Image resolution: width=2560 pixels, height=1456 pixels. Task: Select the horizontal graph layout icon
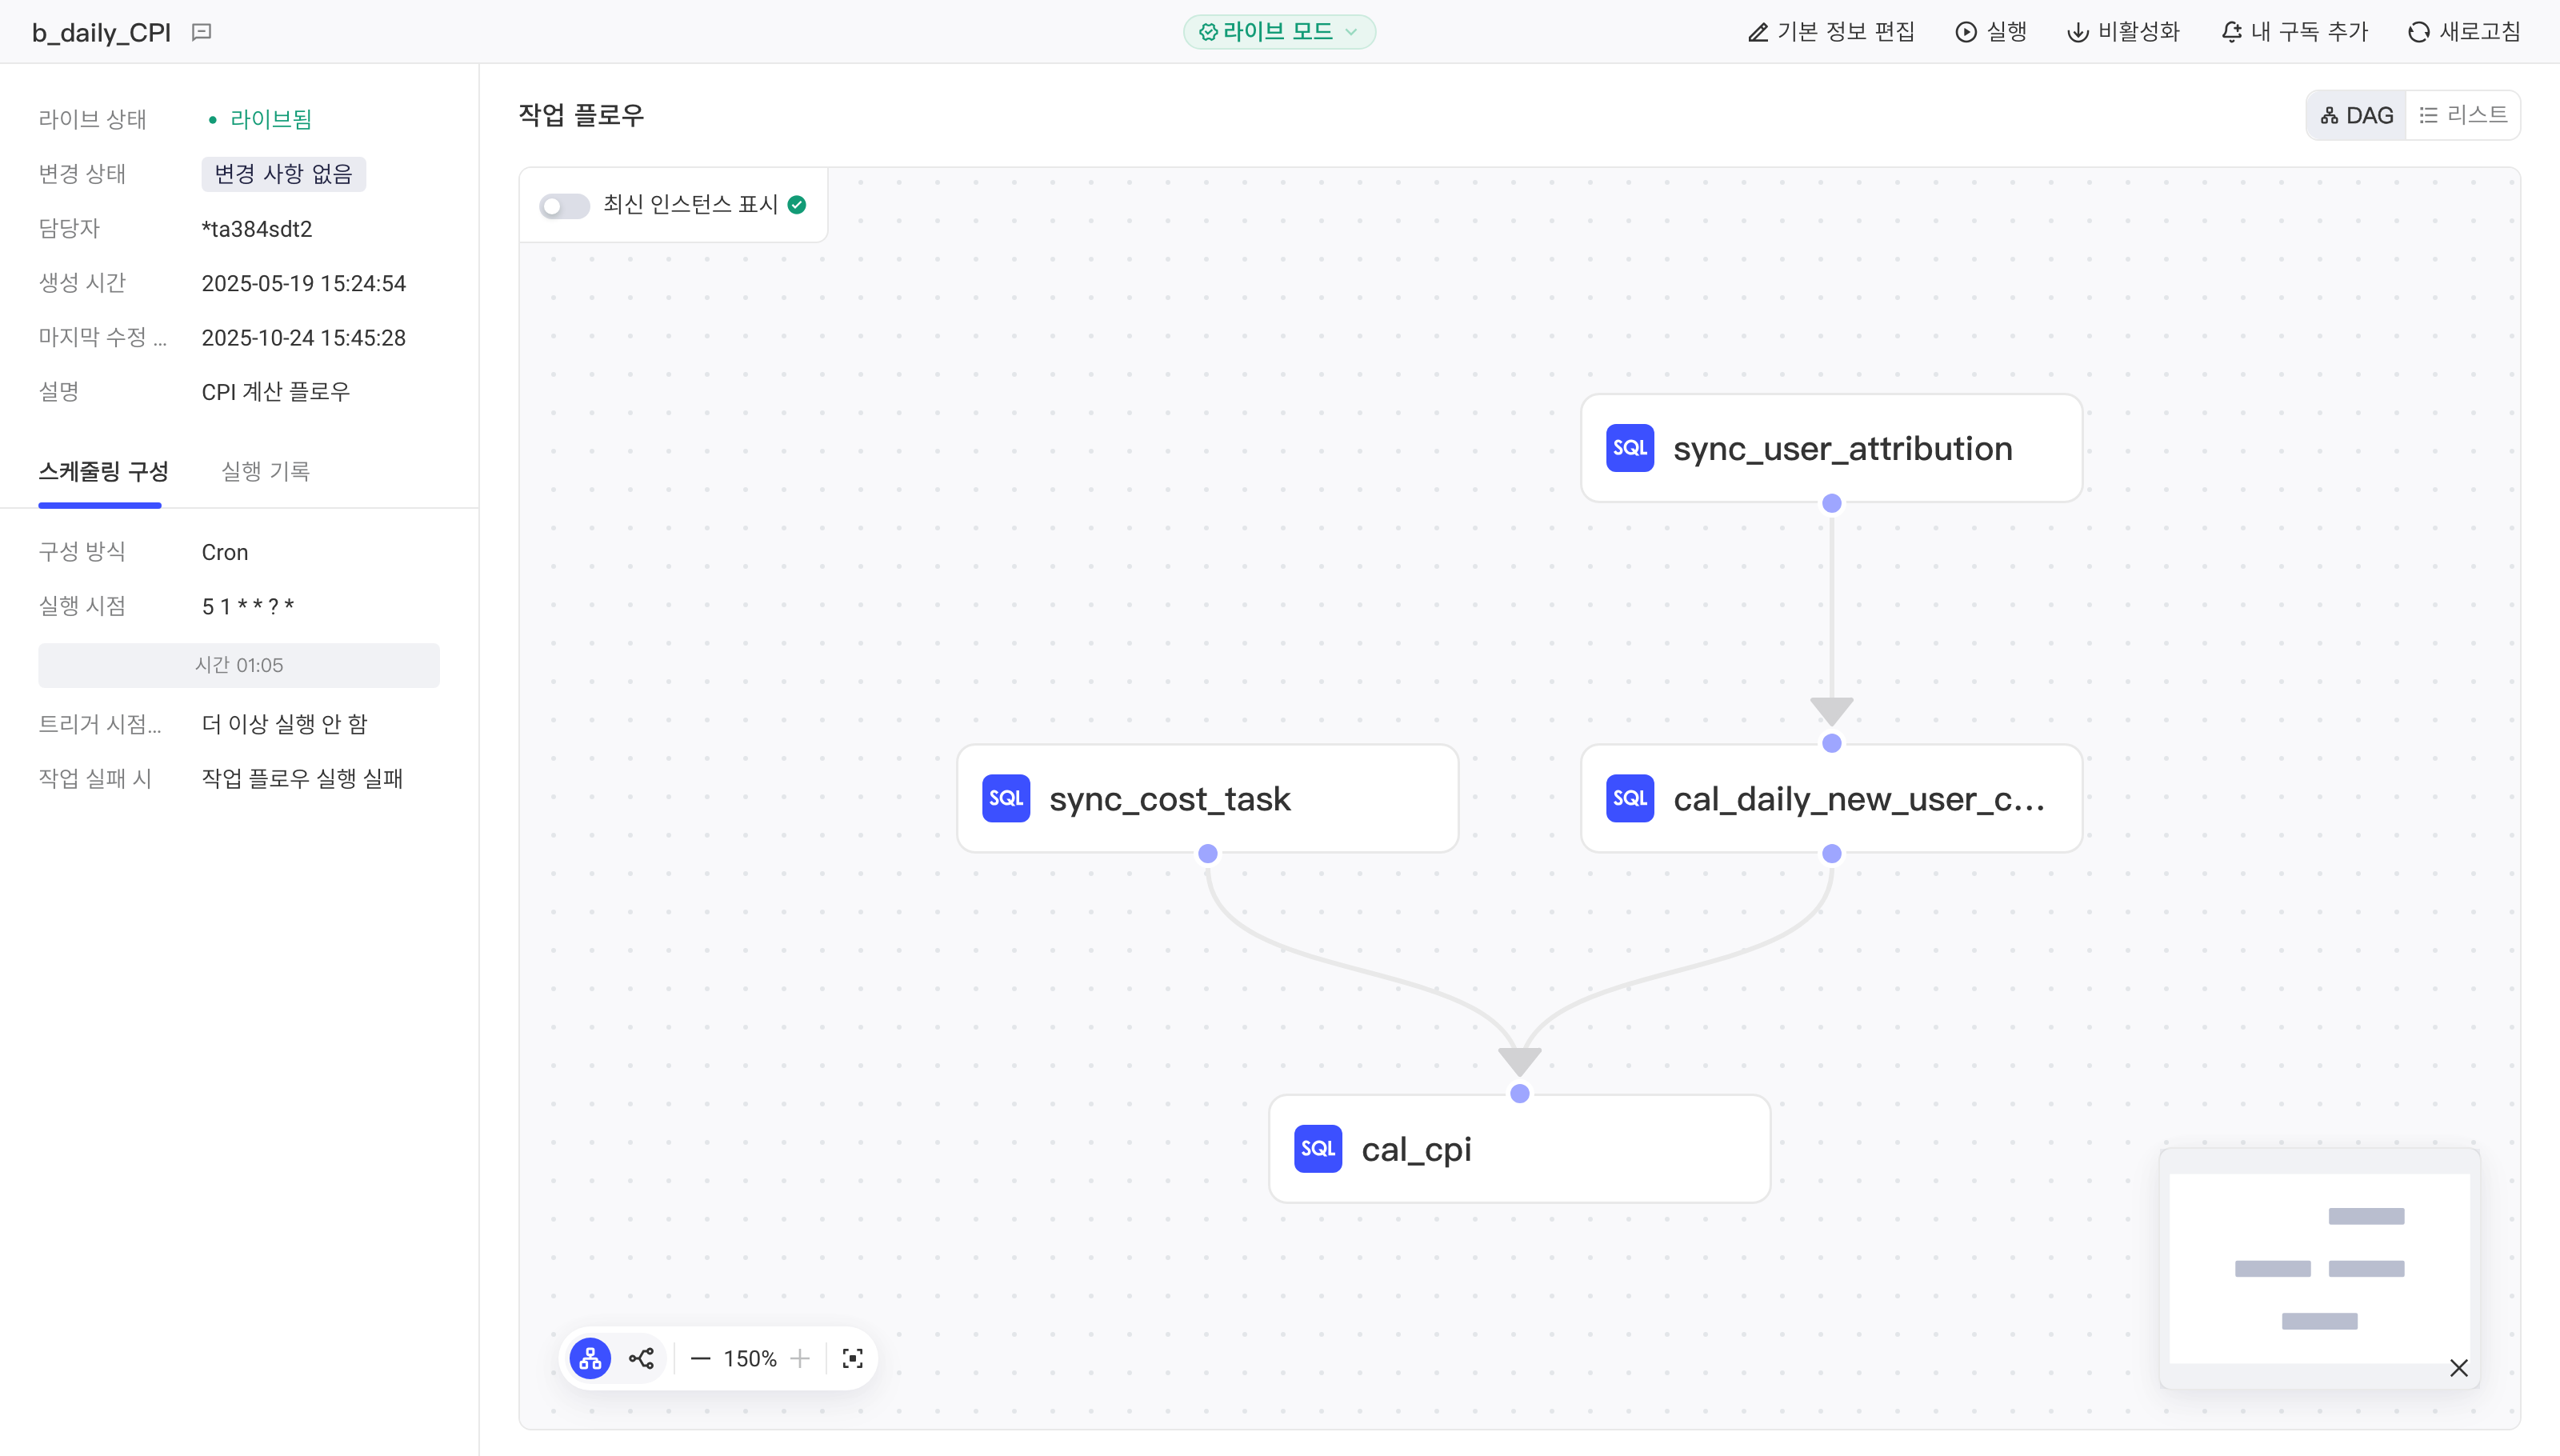[x=641, y=1358]
